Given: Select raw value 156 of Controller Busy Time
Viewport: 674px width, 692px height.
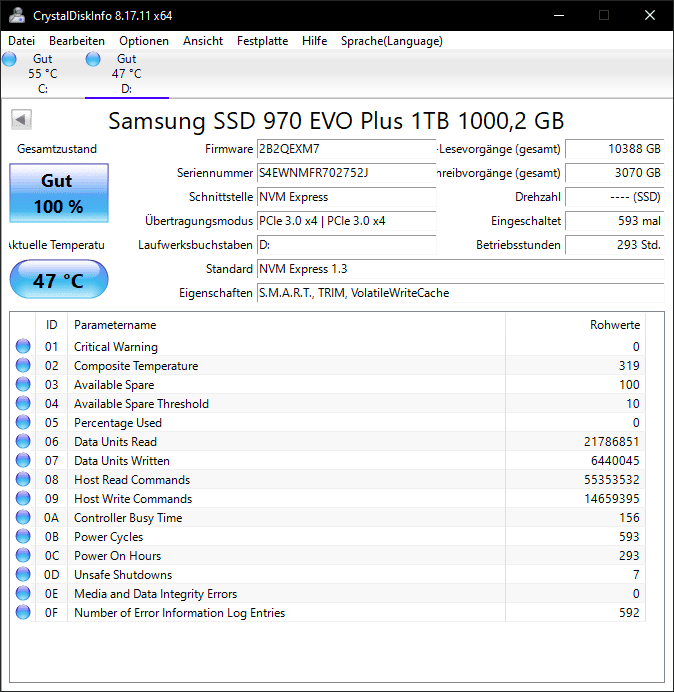Looking at the screenshot, I should (629, 517).
